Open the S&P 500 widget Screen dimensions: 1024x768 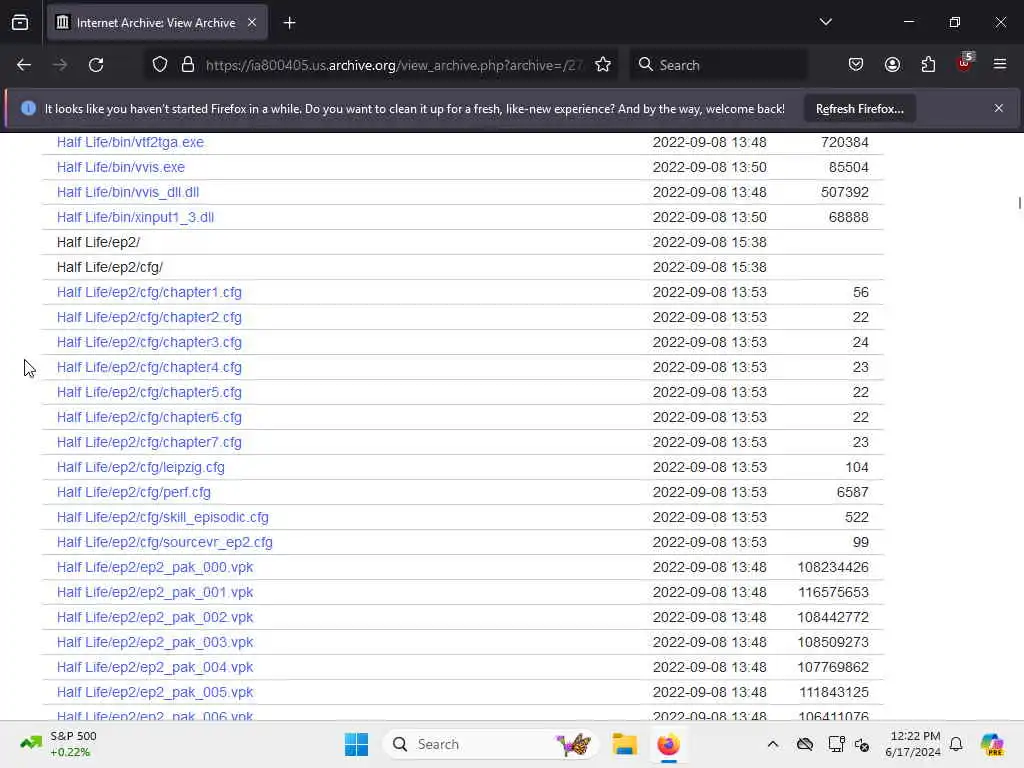coord(59,744)
